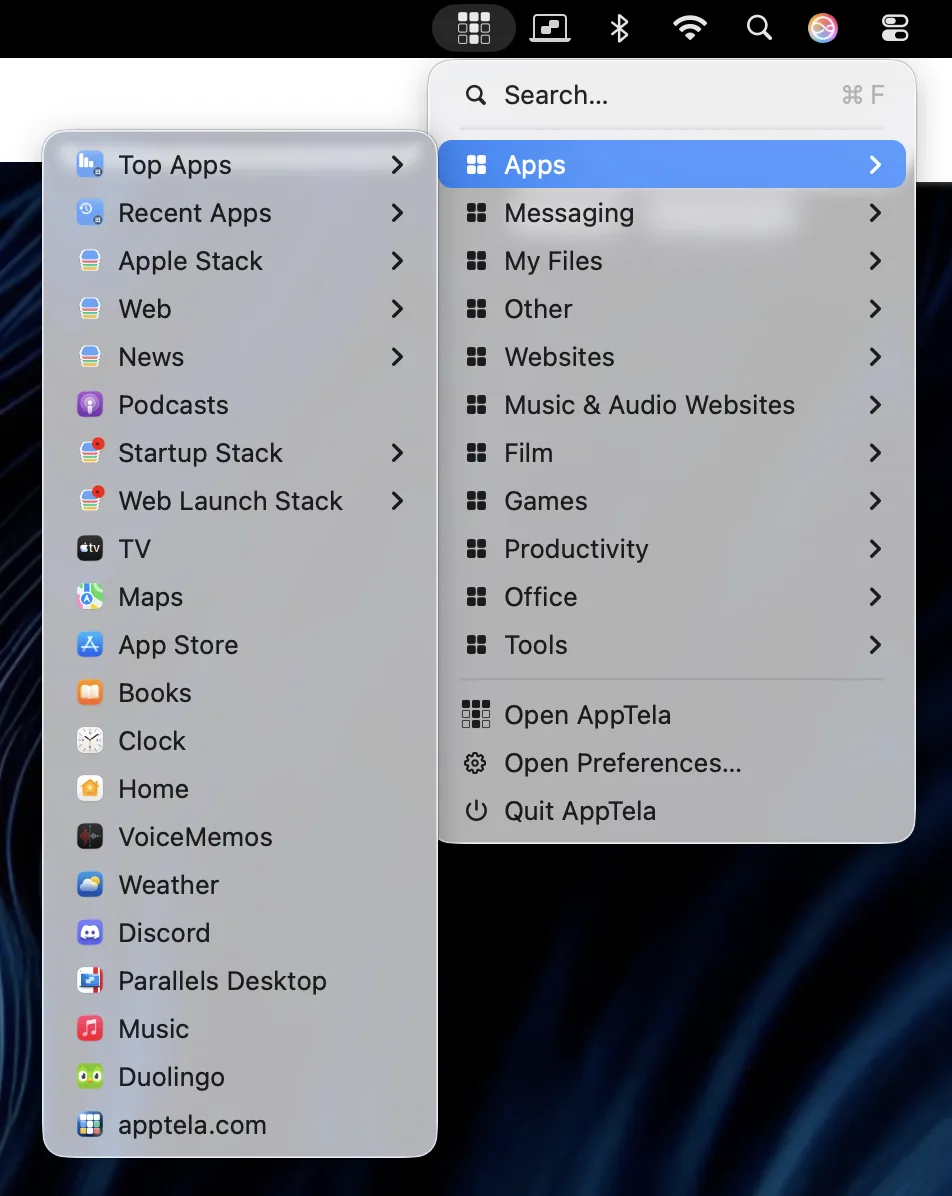The height and width of the screenshot is (1196, 952).
Task: Click the Podcasts app icon
Action: [90, 404]
